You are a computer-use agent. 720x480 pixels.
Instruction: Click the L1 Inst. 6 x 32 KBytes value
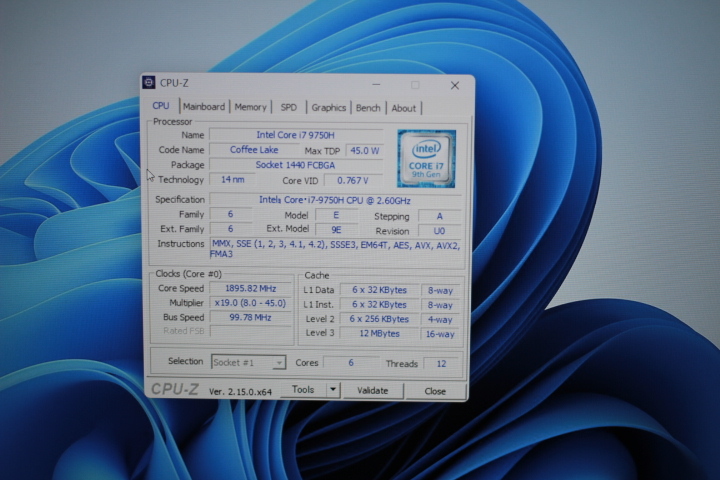pos(379,305)
